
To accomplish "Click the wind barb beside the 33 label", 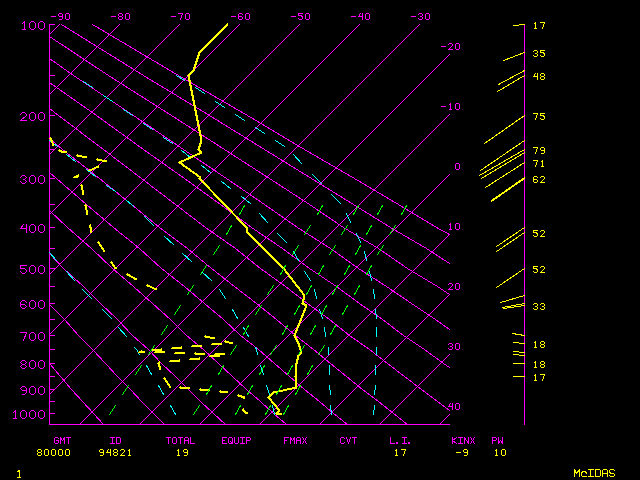I will pyautogui.click(x=512, y=302).
